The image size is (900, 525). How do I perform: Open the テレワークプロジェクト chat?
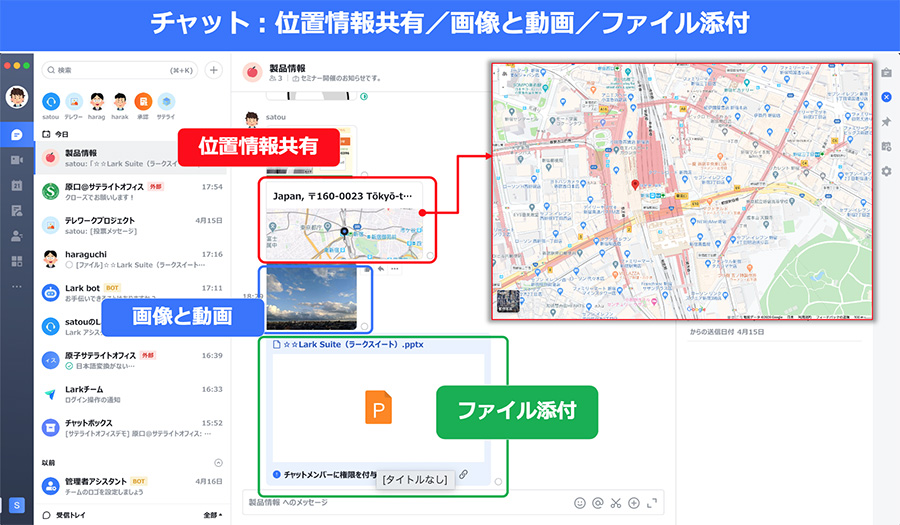click(x=132, y=225)
